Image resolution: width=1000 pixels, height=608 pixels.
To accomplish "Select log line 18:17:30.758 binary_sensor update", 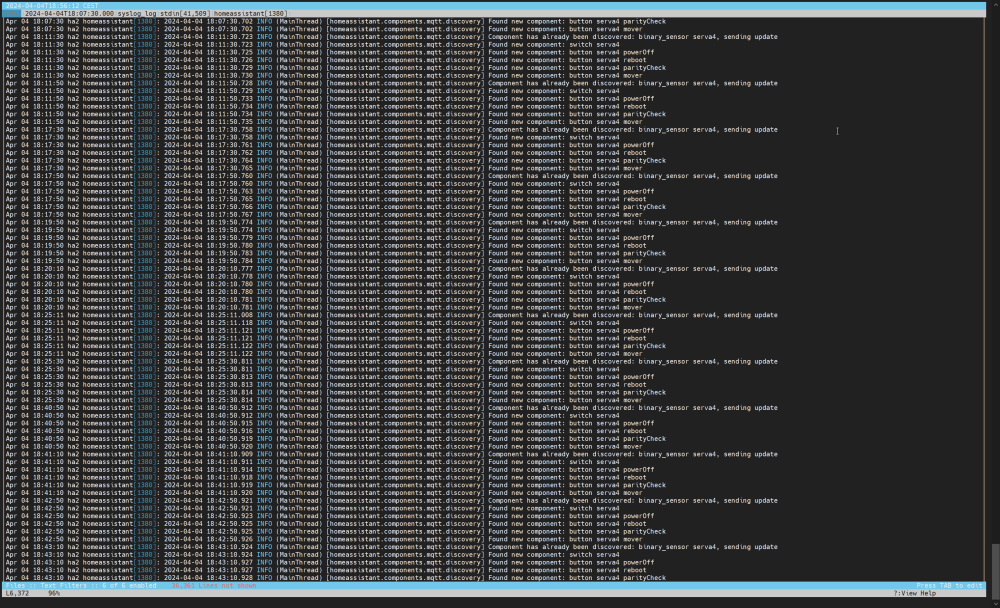I will pos(392,130).
